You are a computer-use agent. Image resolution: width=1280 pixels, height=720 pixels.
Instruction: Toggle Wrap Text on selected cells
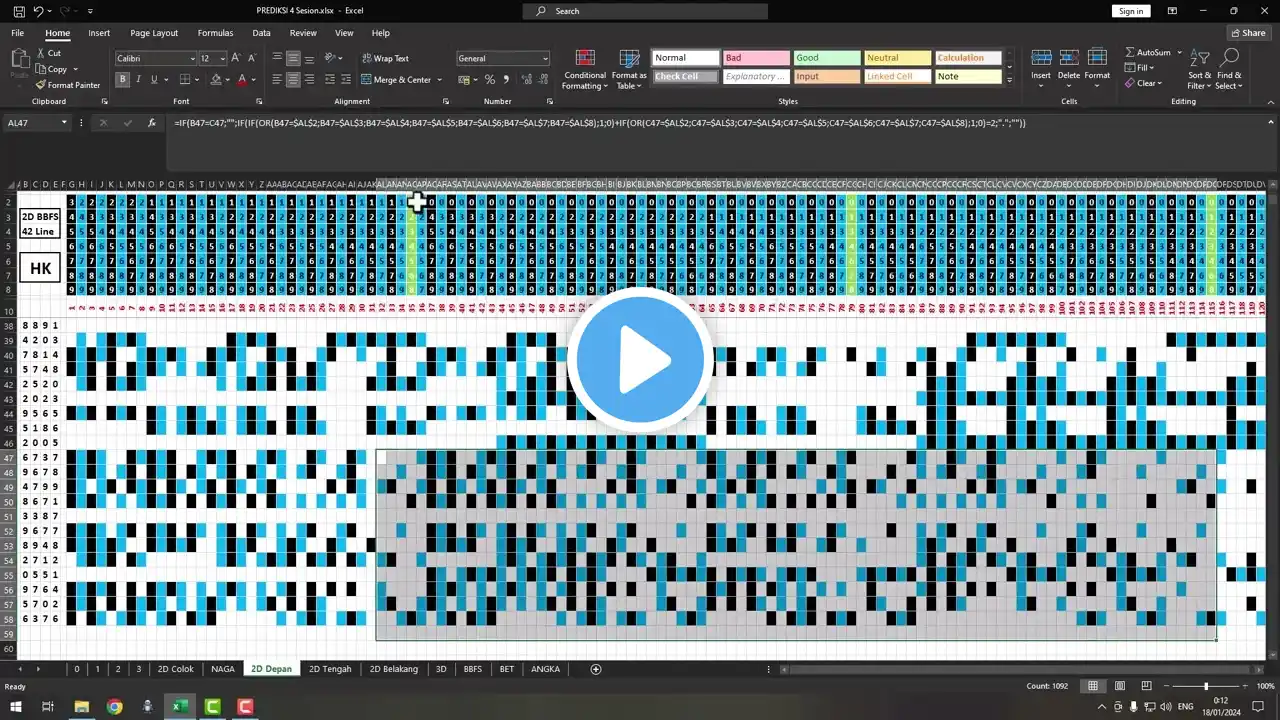click(x=384, y=59)
